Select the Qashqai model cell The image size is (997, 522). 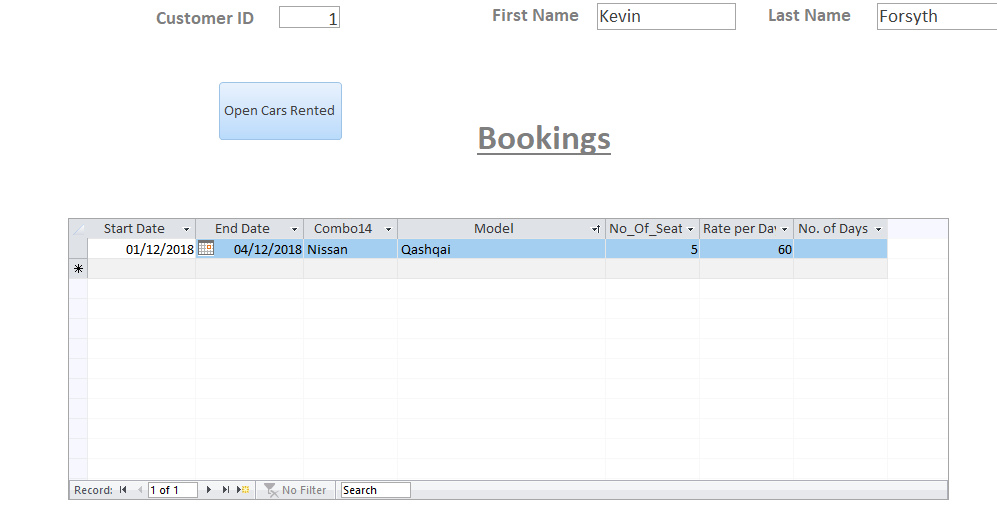(502, 249)
